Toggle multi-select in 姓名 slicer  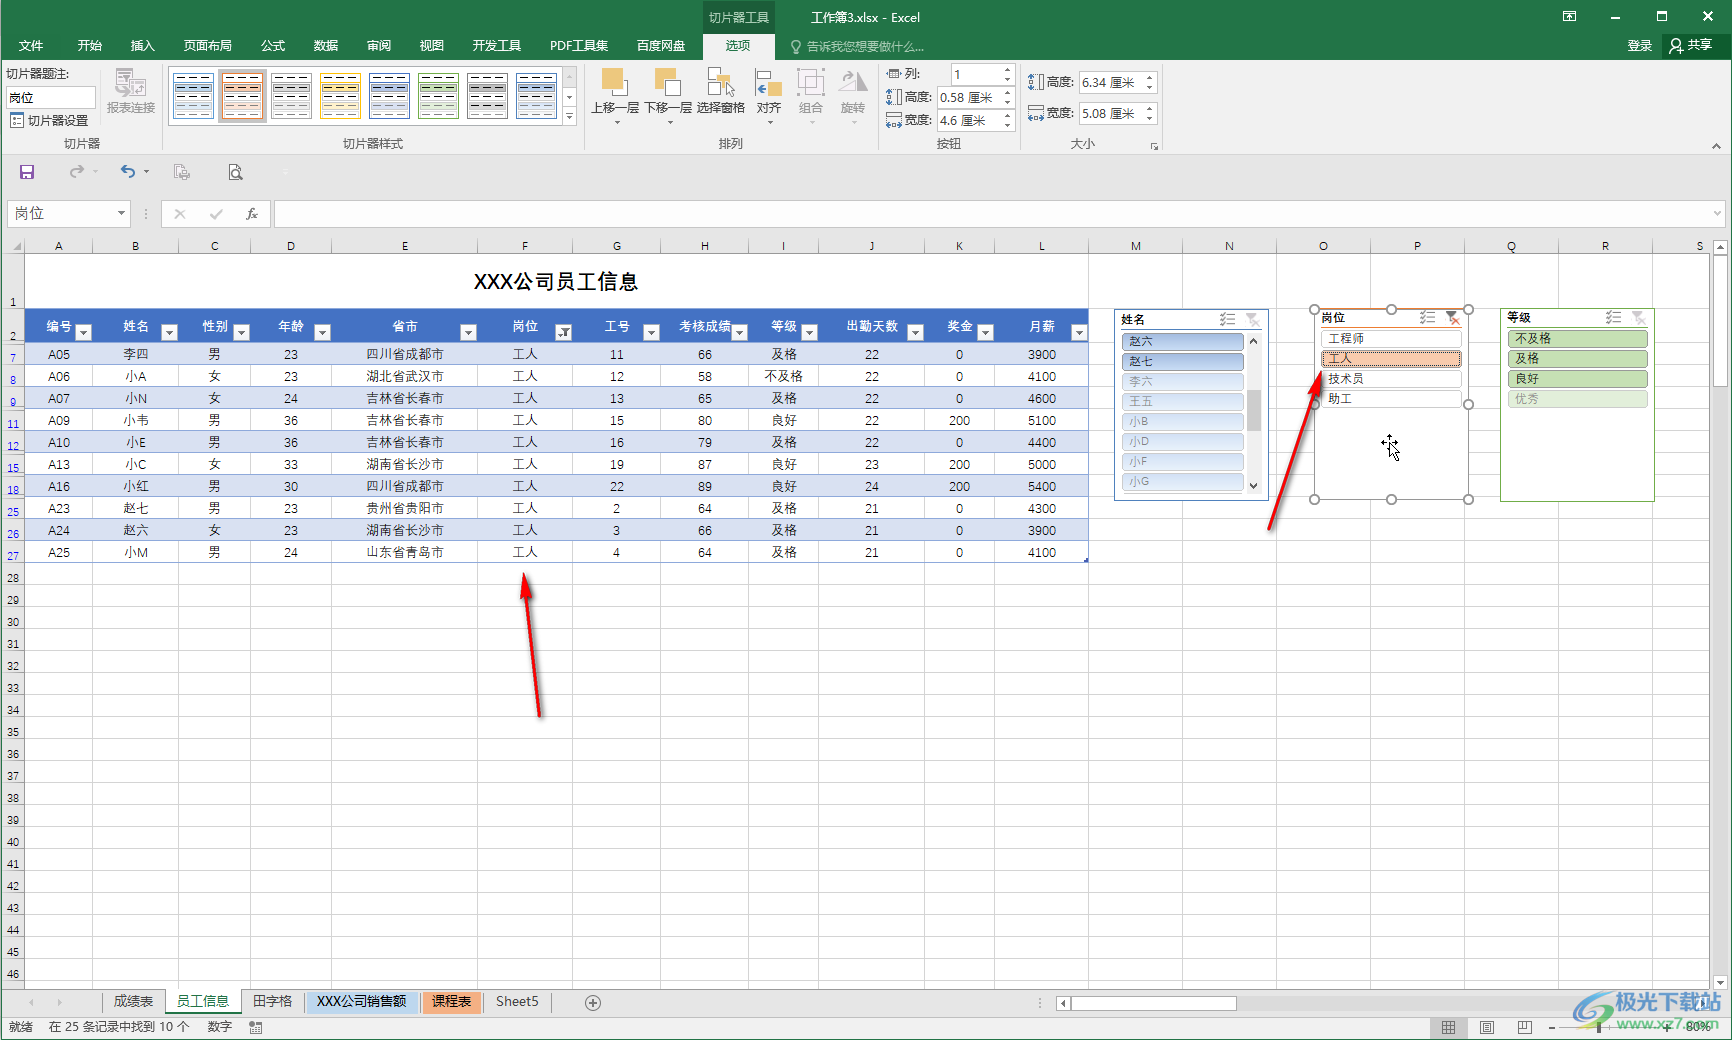(x=1227, y=319)
